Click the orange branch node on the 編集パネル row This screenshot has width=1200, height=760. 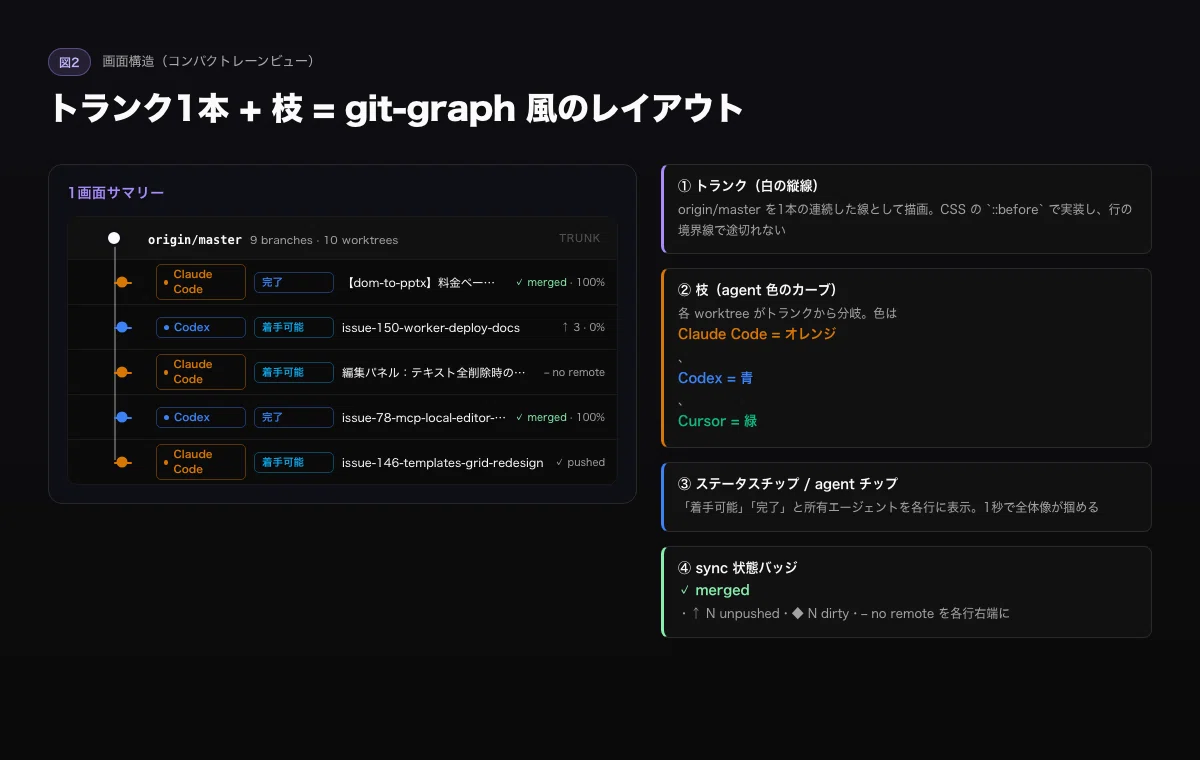coord(122,372)
